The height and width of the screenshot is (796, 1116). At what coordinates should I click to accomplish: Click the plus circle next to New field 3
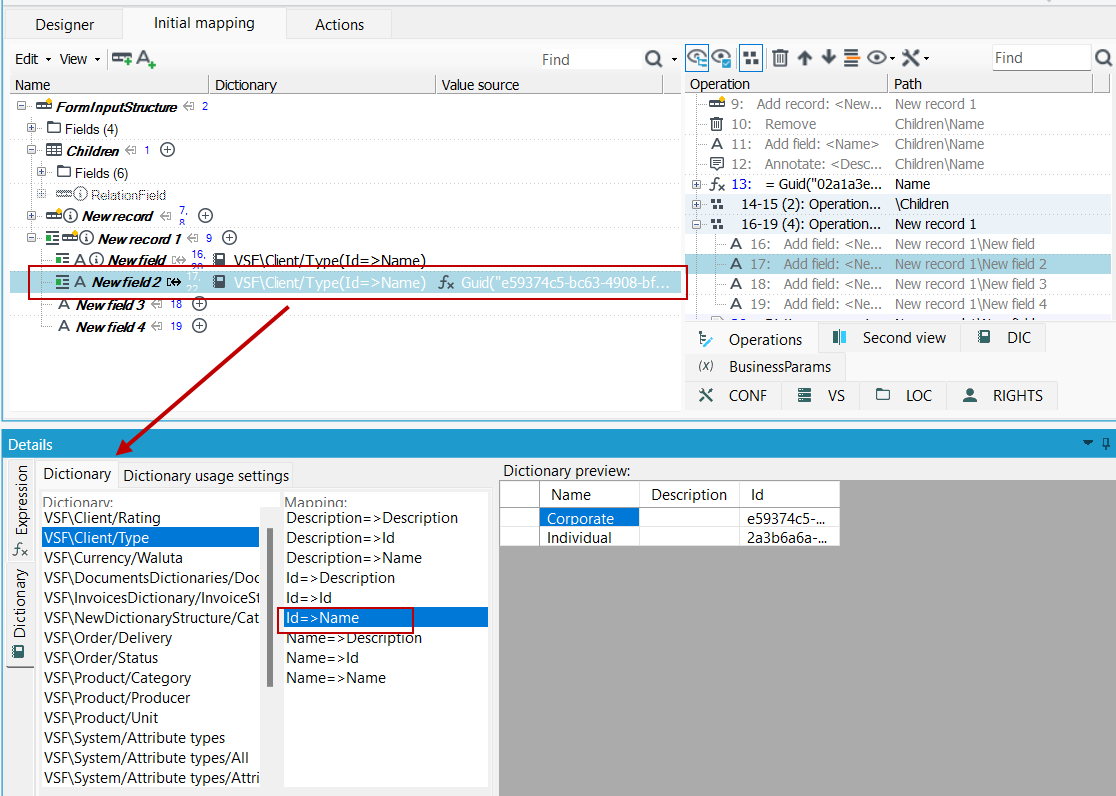click(x=200, y=304)
